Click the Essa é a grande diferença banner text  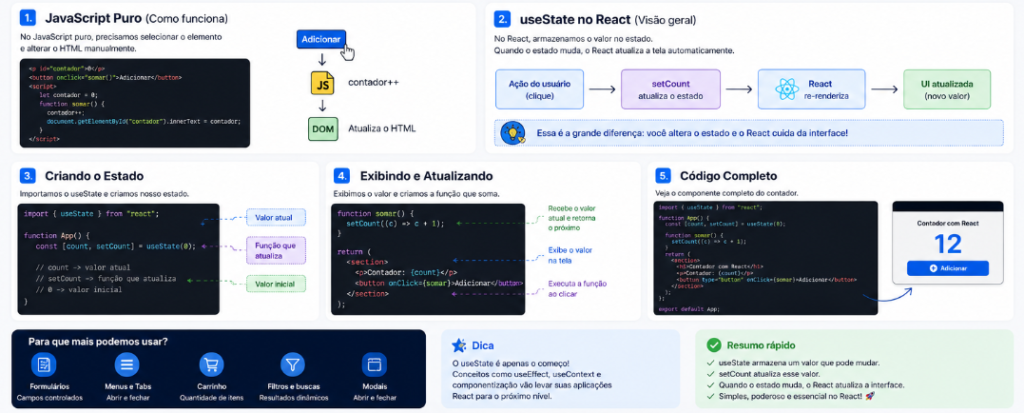point(692,133)
